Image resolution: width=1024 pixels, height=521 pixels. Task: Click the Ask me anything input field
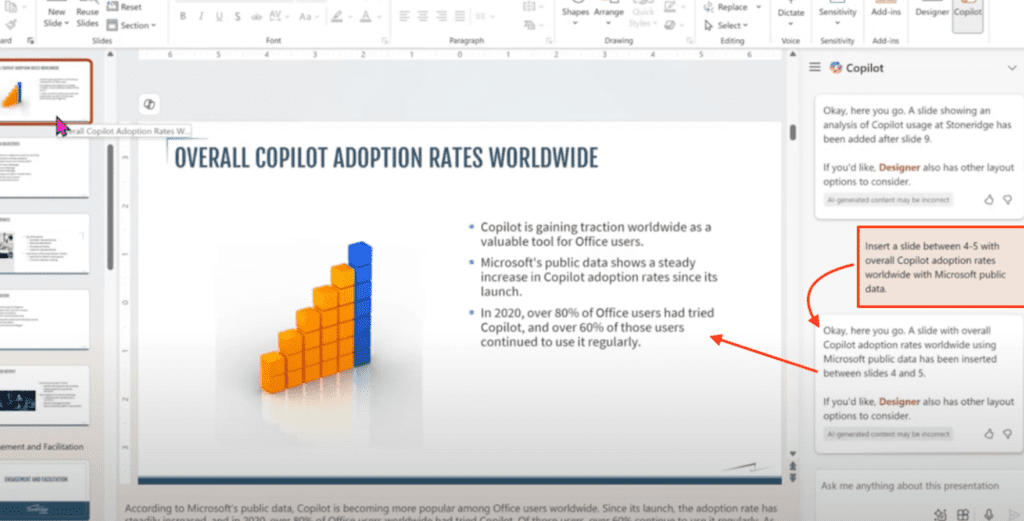tap(900, 485)
